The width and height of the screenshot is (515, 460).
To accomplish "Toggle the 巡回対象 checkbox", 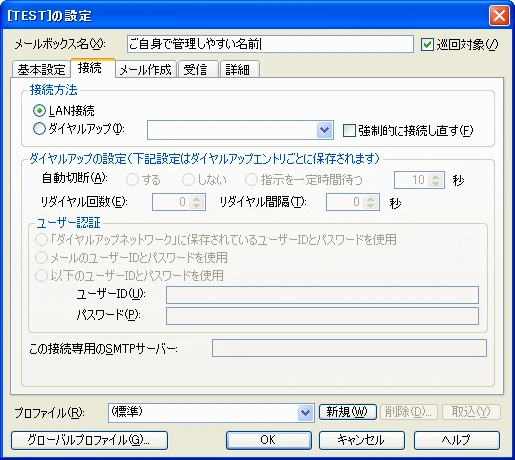I will coord(427,44).
